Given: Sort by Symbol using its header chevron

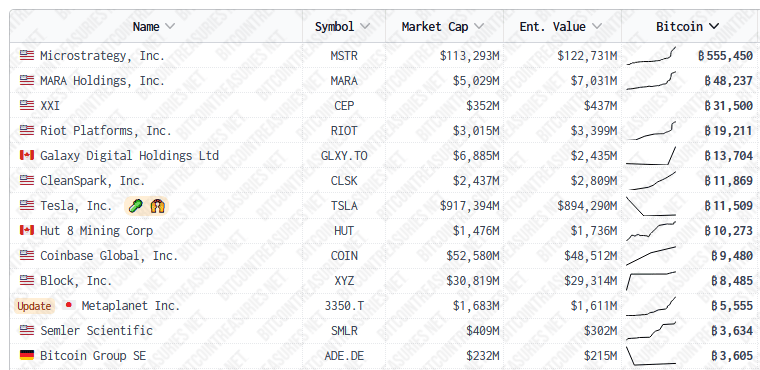Looking at the screenshot, I should pyautogui.click(x=364, y=26).
